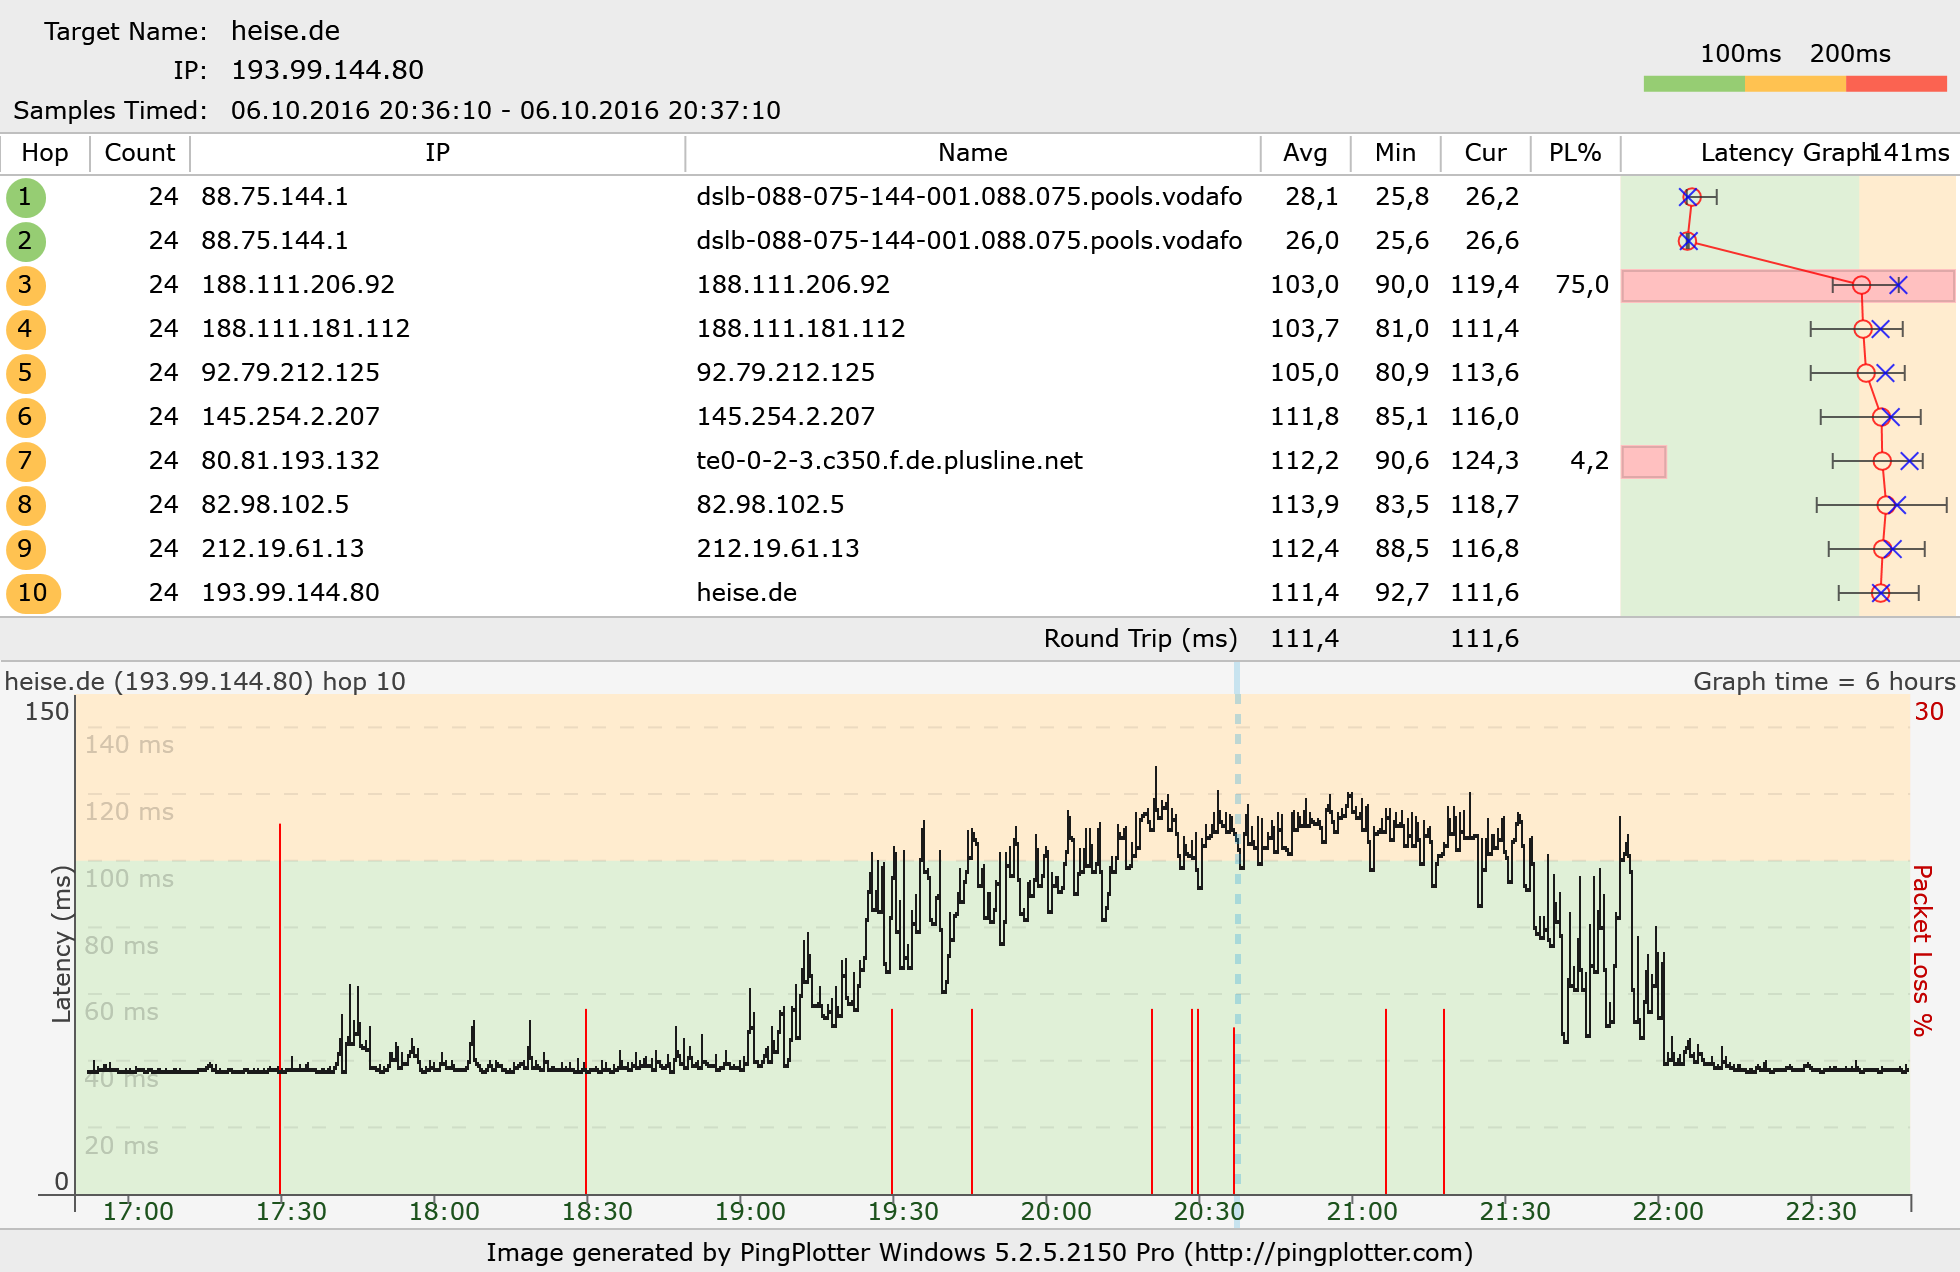Select the hop 10 heise.de circle icon
This screenshot has height=1272, width=1960.
33,593
